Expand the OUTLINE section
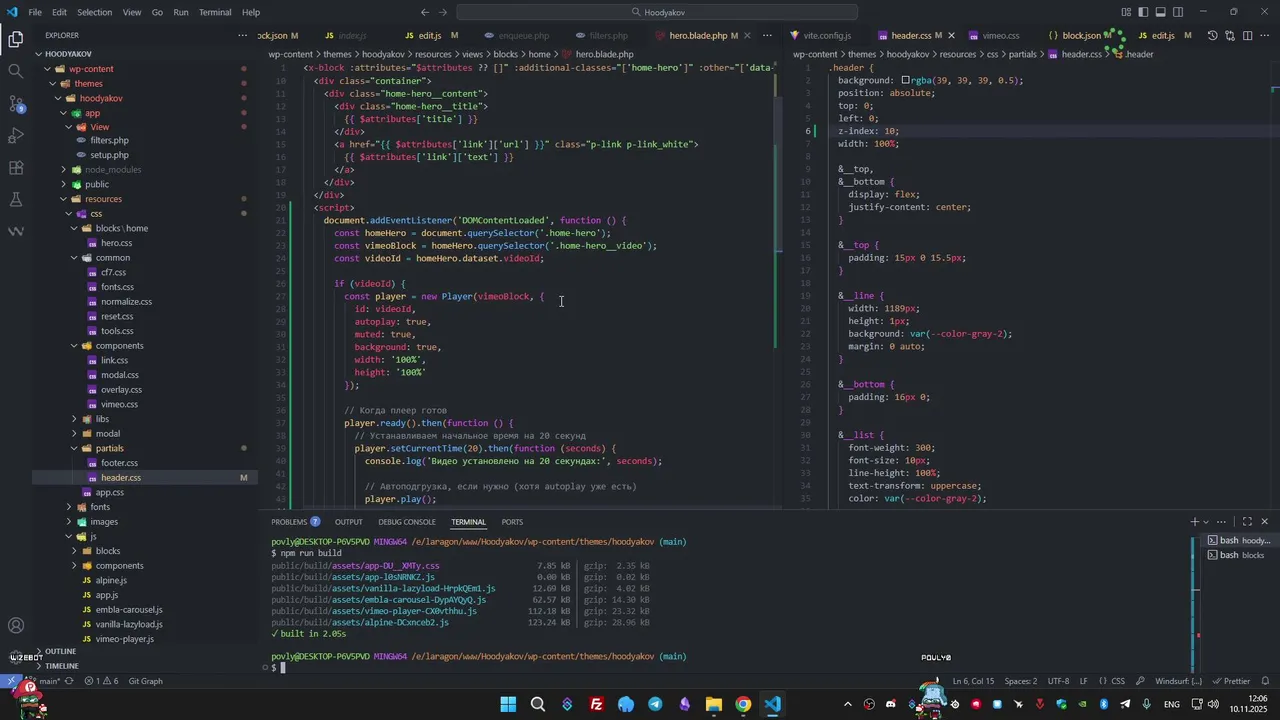This screenshot has height=720, width=1280. tap(60, 651)
